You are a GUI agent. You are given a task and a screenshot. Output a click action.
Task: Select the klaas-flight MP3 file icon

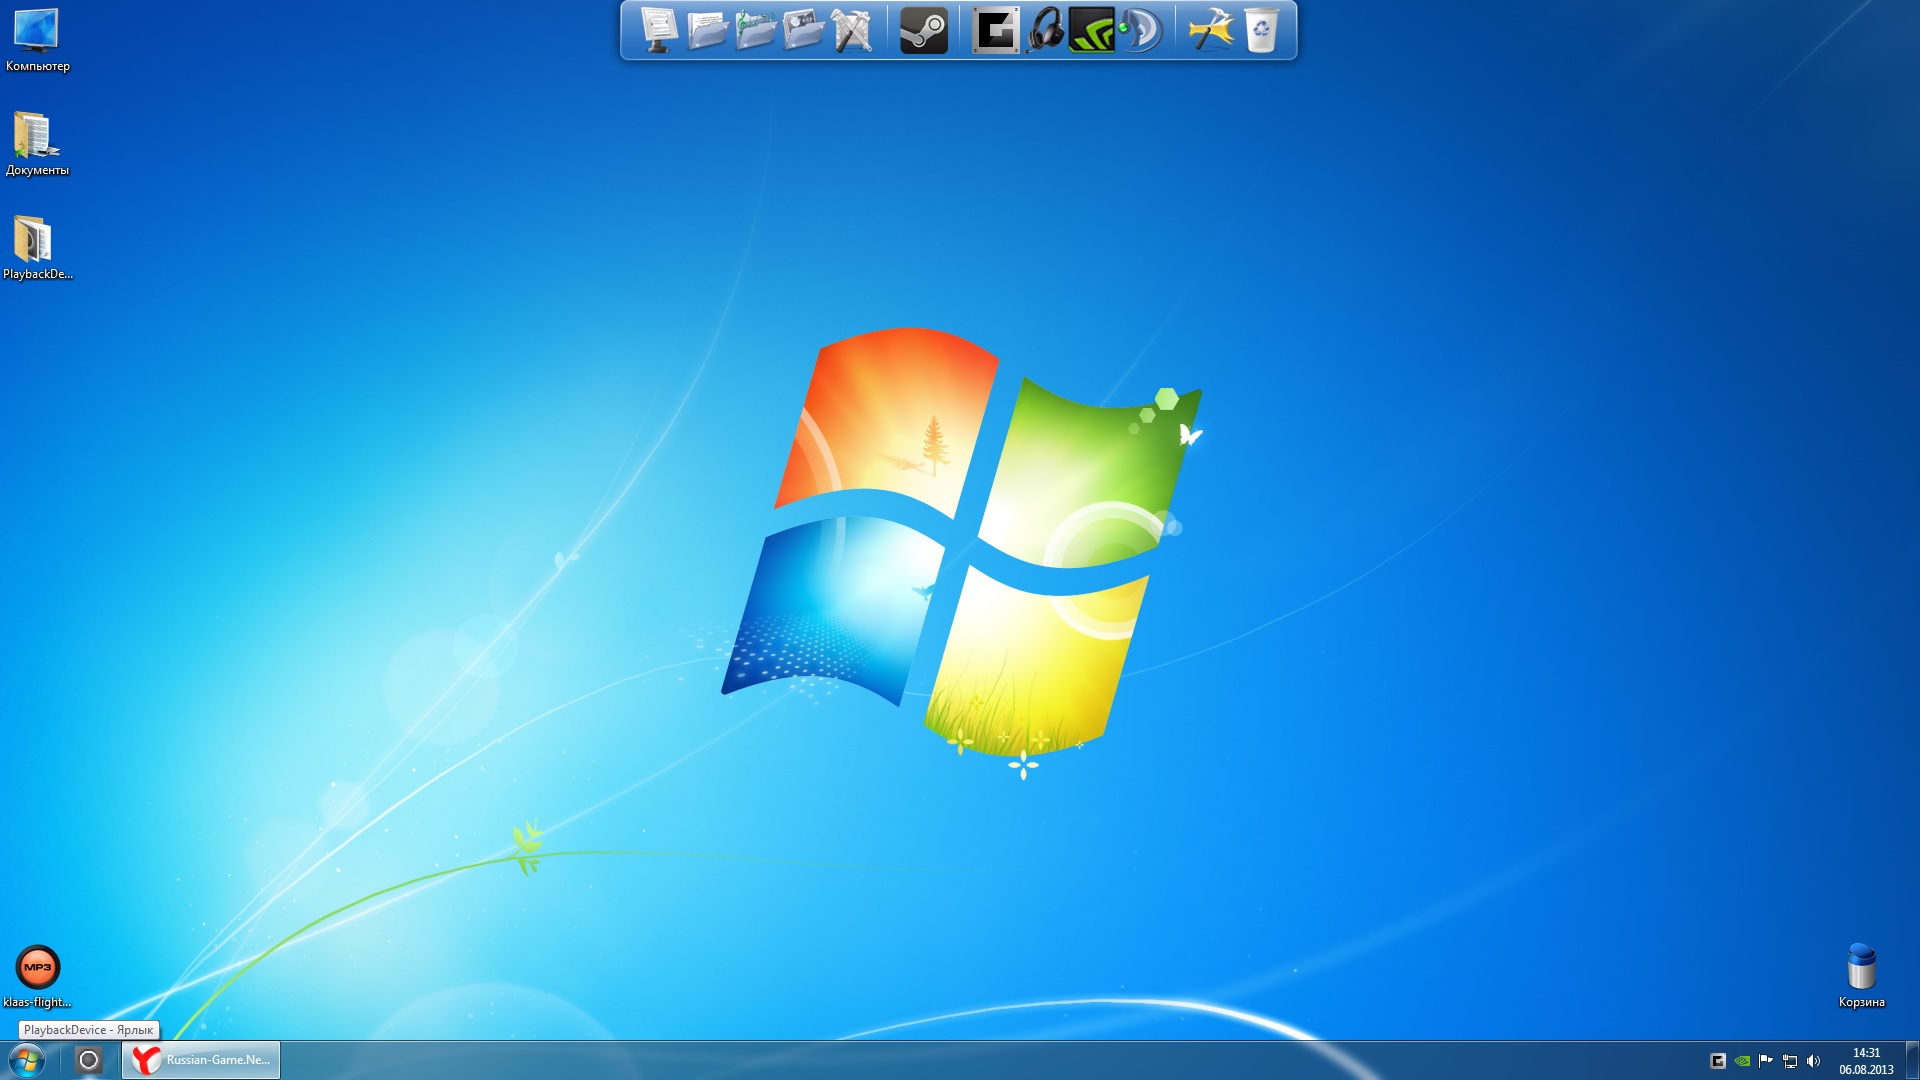coord(37,977)
